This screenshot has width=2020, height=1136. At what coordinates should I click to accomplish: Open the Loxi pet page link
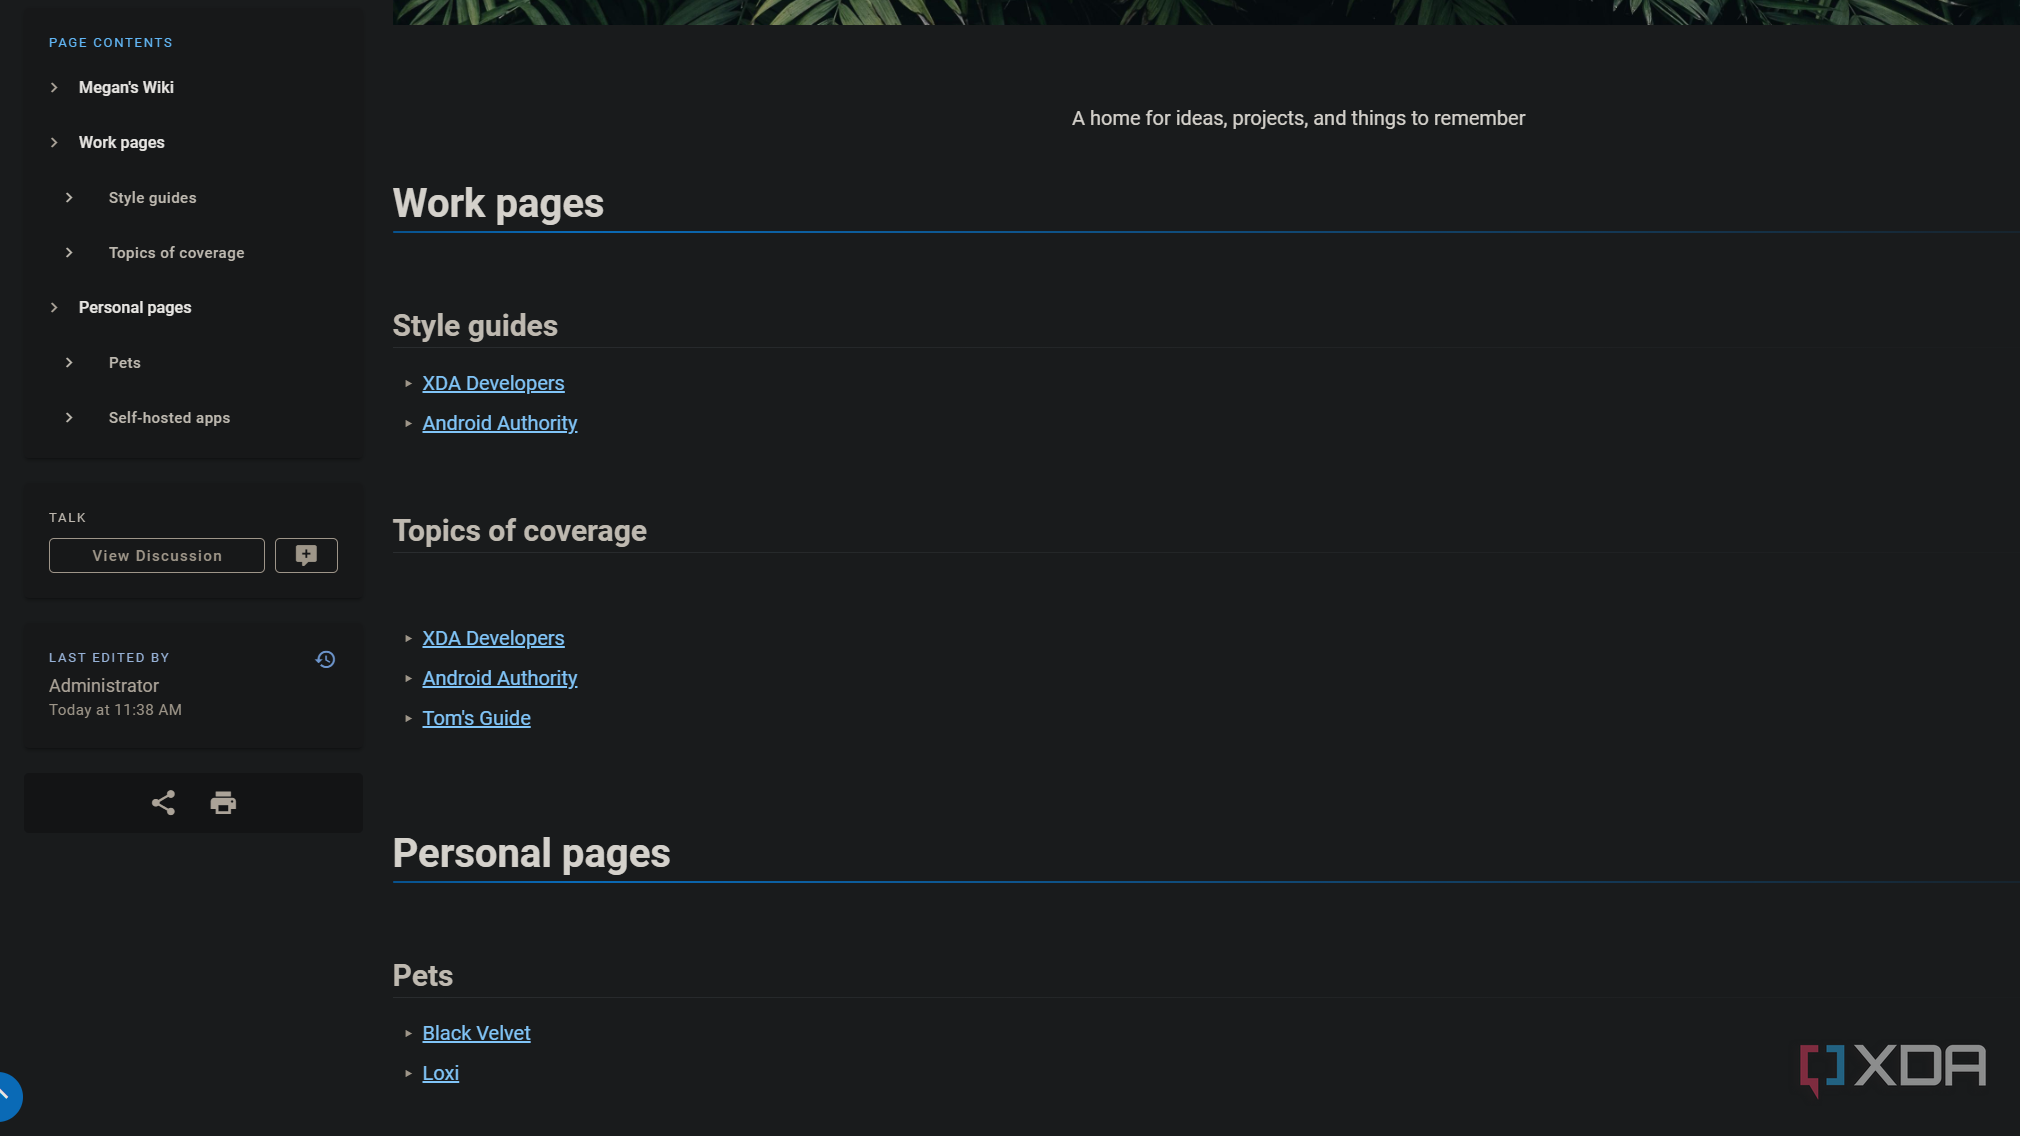(440, 1074)
